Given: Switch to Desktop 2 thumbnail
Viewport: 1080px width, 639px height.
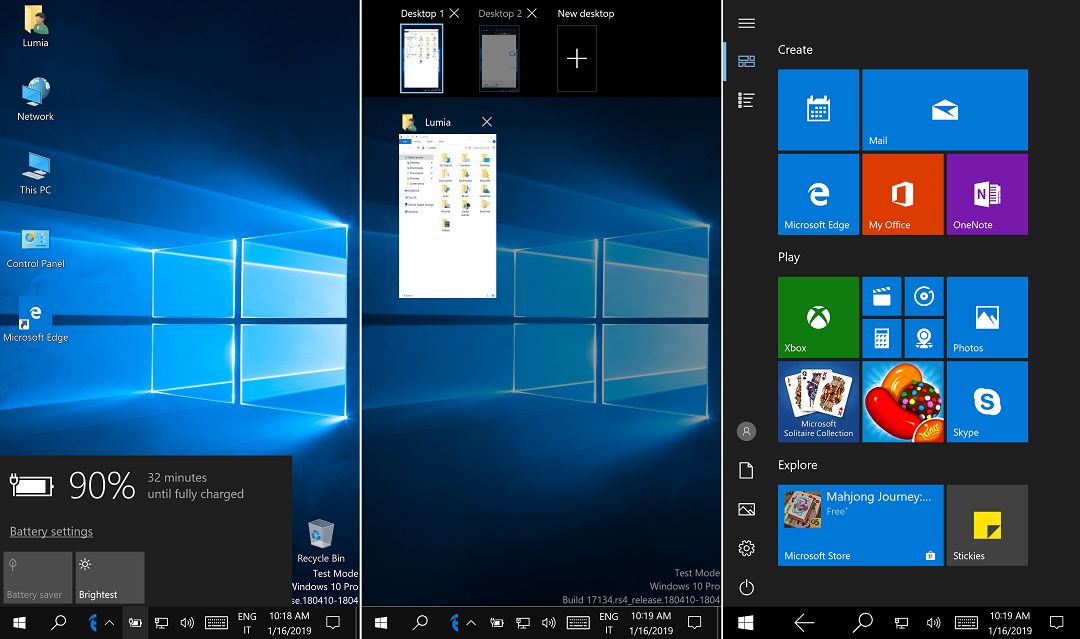Looking at the screenshot, I should pos(499,59).
